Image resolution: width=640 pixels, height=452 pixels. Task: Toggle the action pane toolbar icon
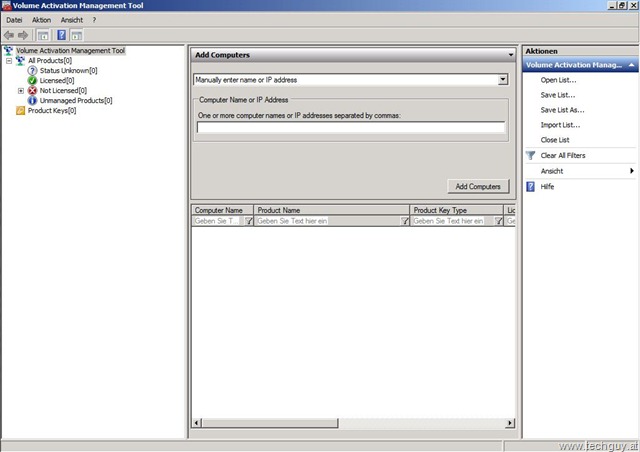76,36
